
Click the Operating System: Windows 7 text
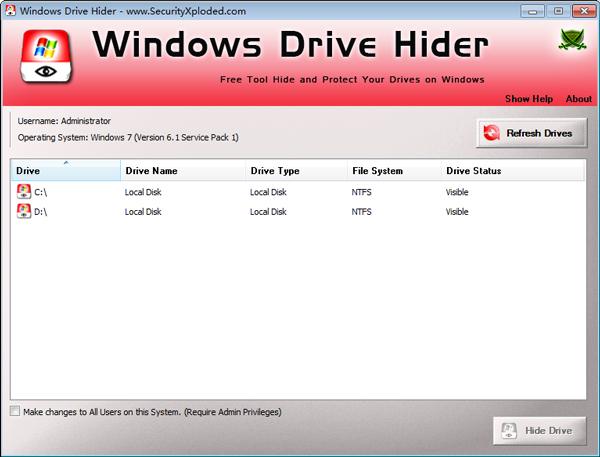128,137
